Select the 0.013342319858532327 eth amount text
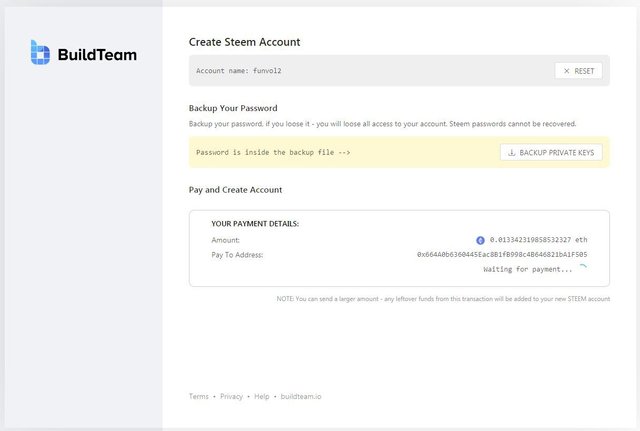 pyautogui.click(x=538, y=240)
